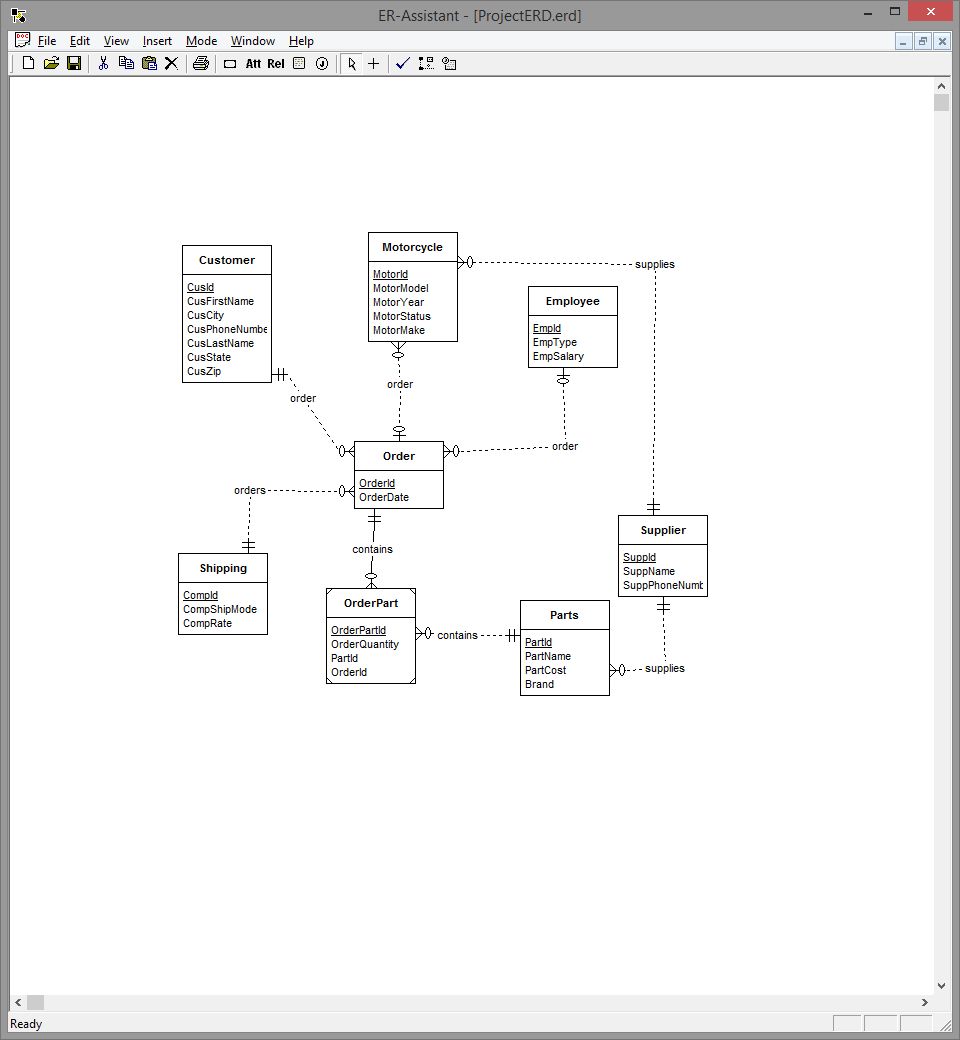Click the 'orders' relationship label
Viewport: 960px width, 1040px height.
[x=249, y=490]
